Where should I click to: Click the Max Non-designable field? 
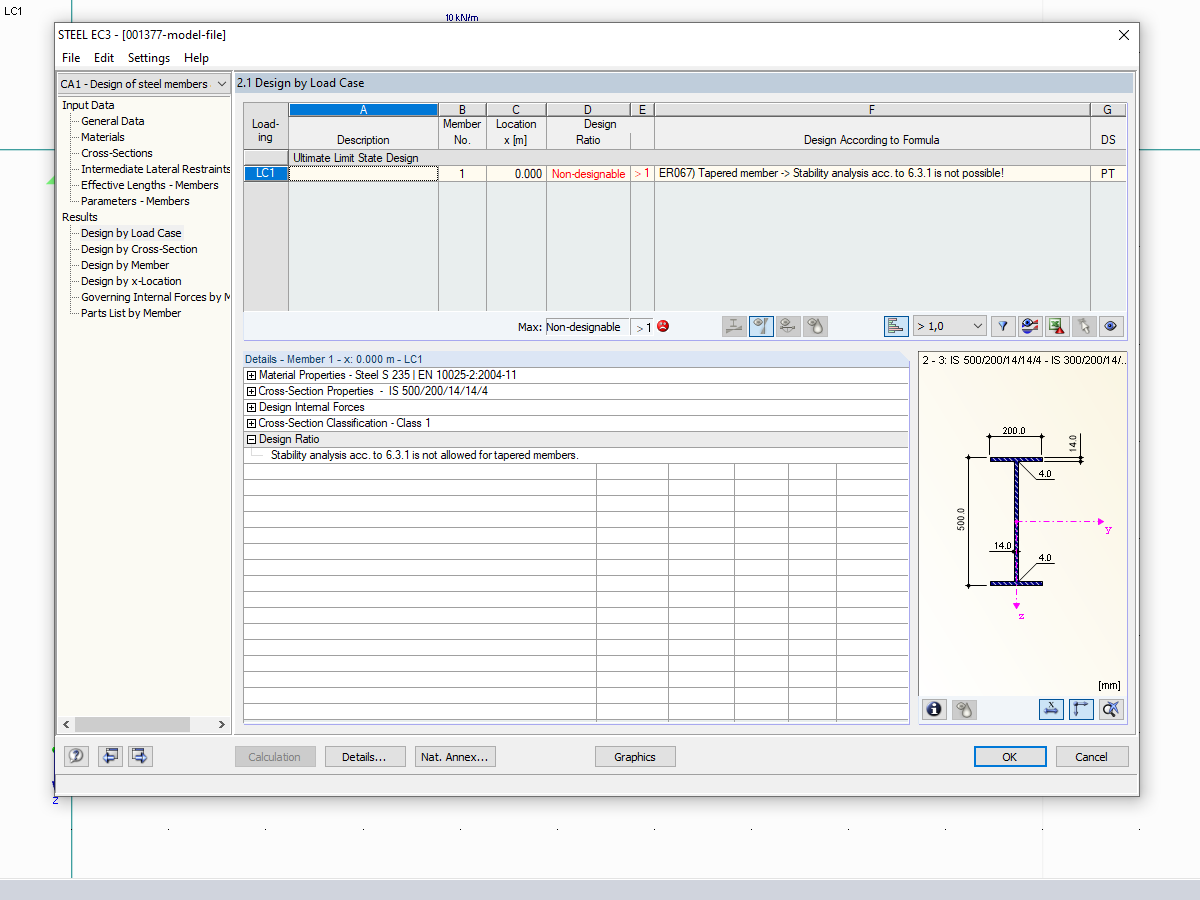(587, 327)
